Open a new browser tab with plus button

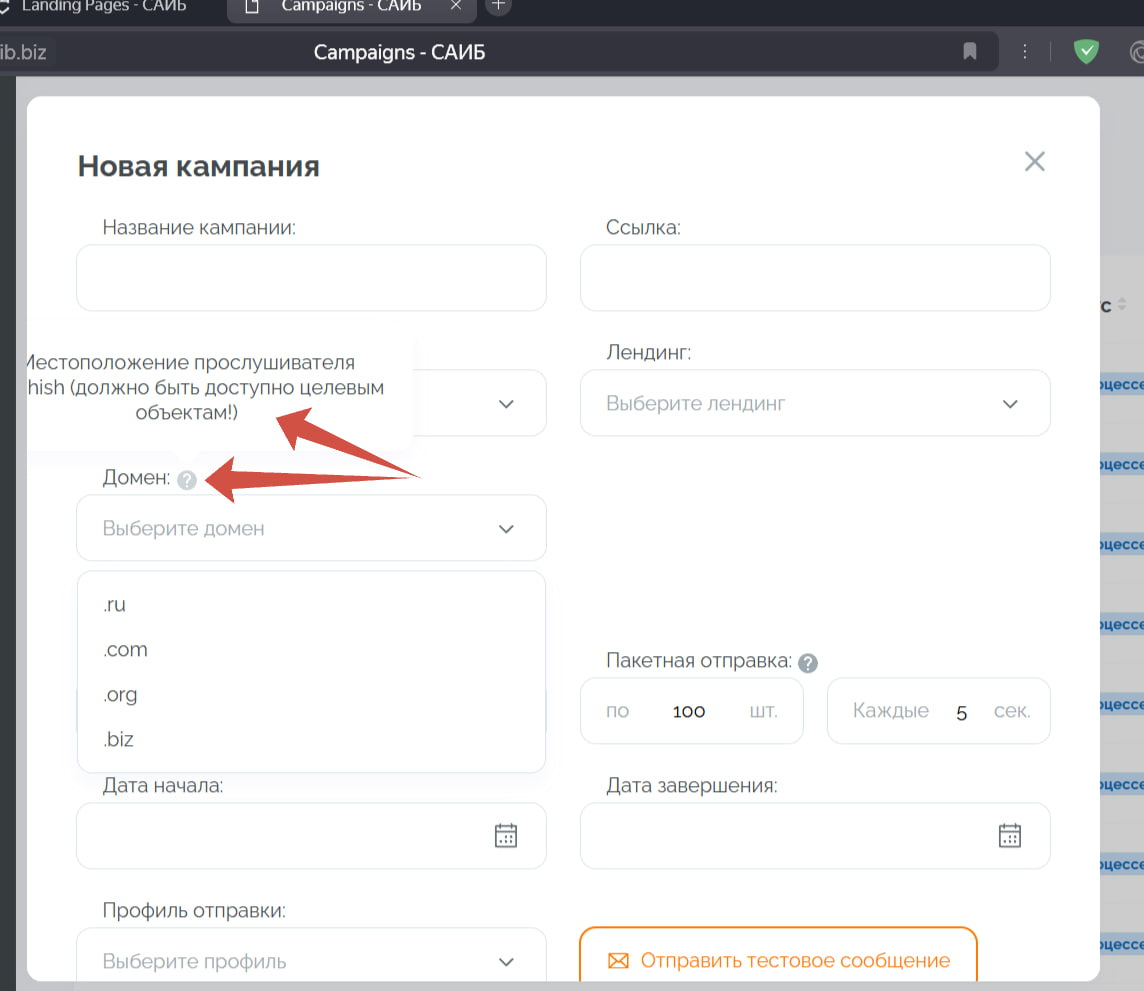pos(497,7)
